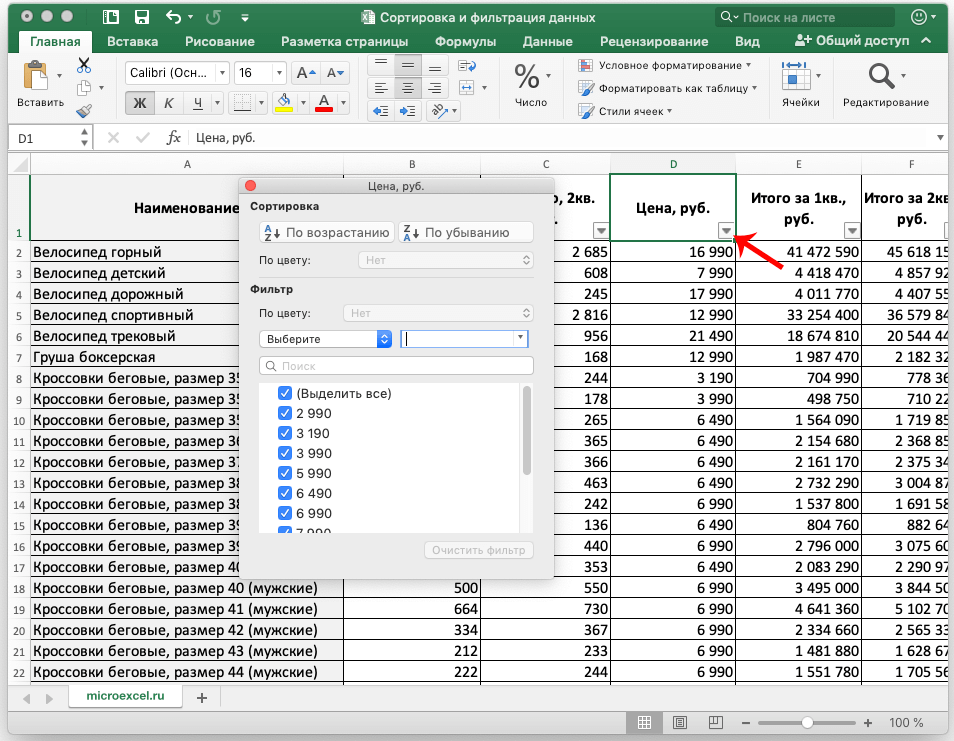Image resolution: width=954 pixels, height=741 pixels.
Task: Add a new sheet with plus button
Action: coord(202,698)
